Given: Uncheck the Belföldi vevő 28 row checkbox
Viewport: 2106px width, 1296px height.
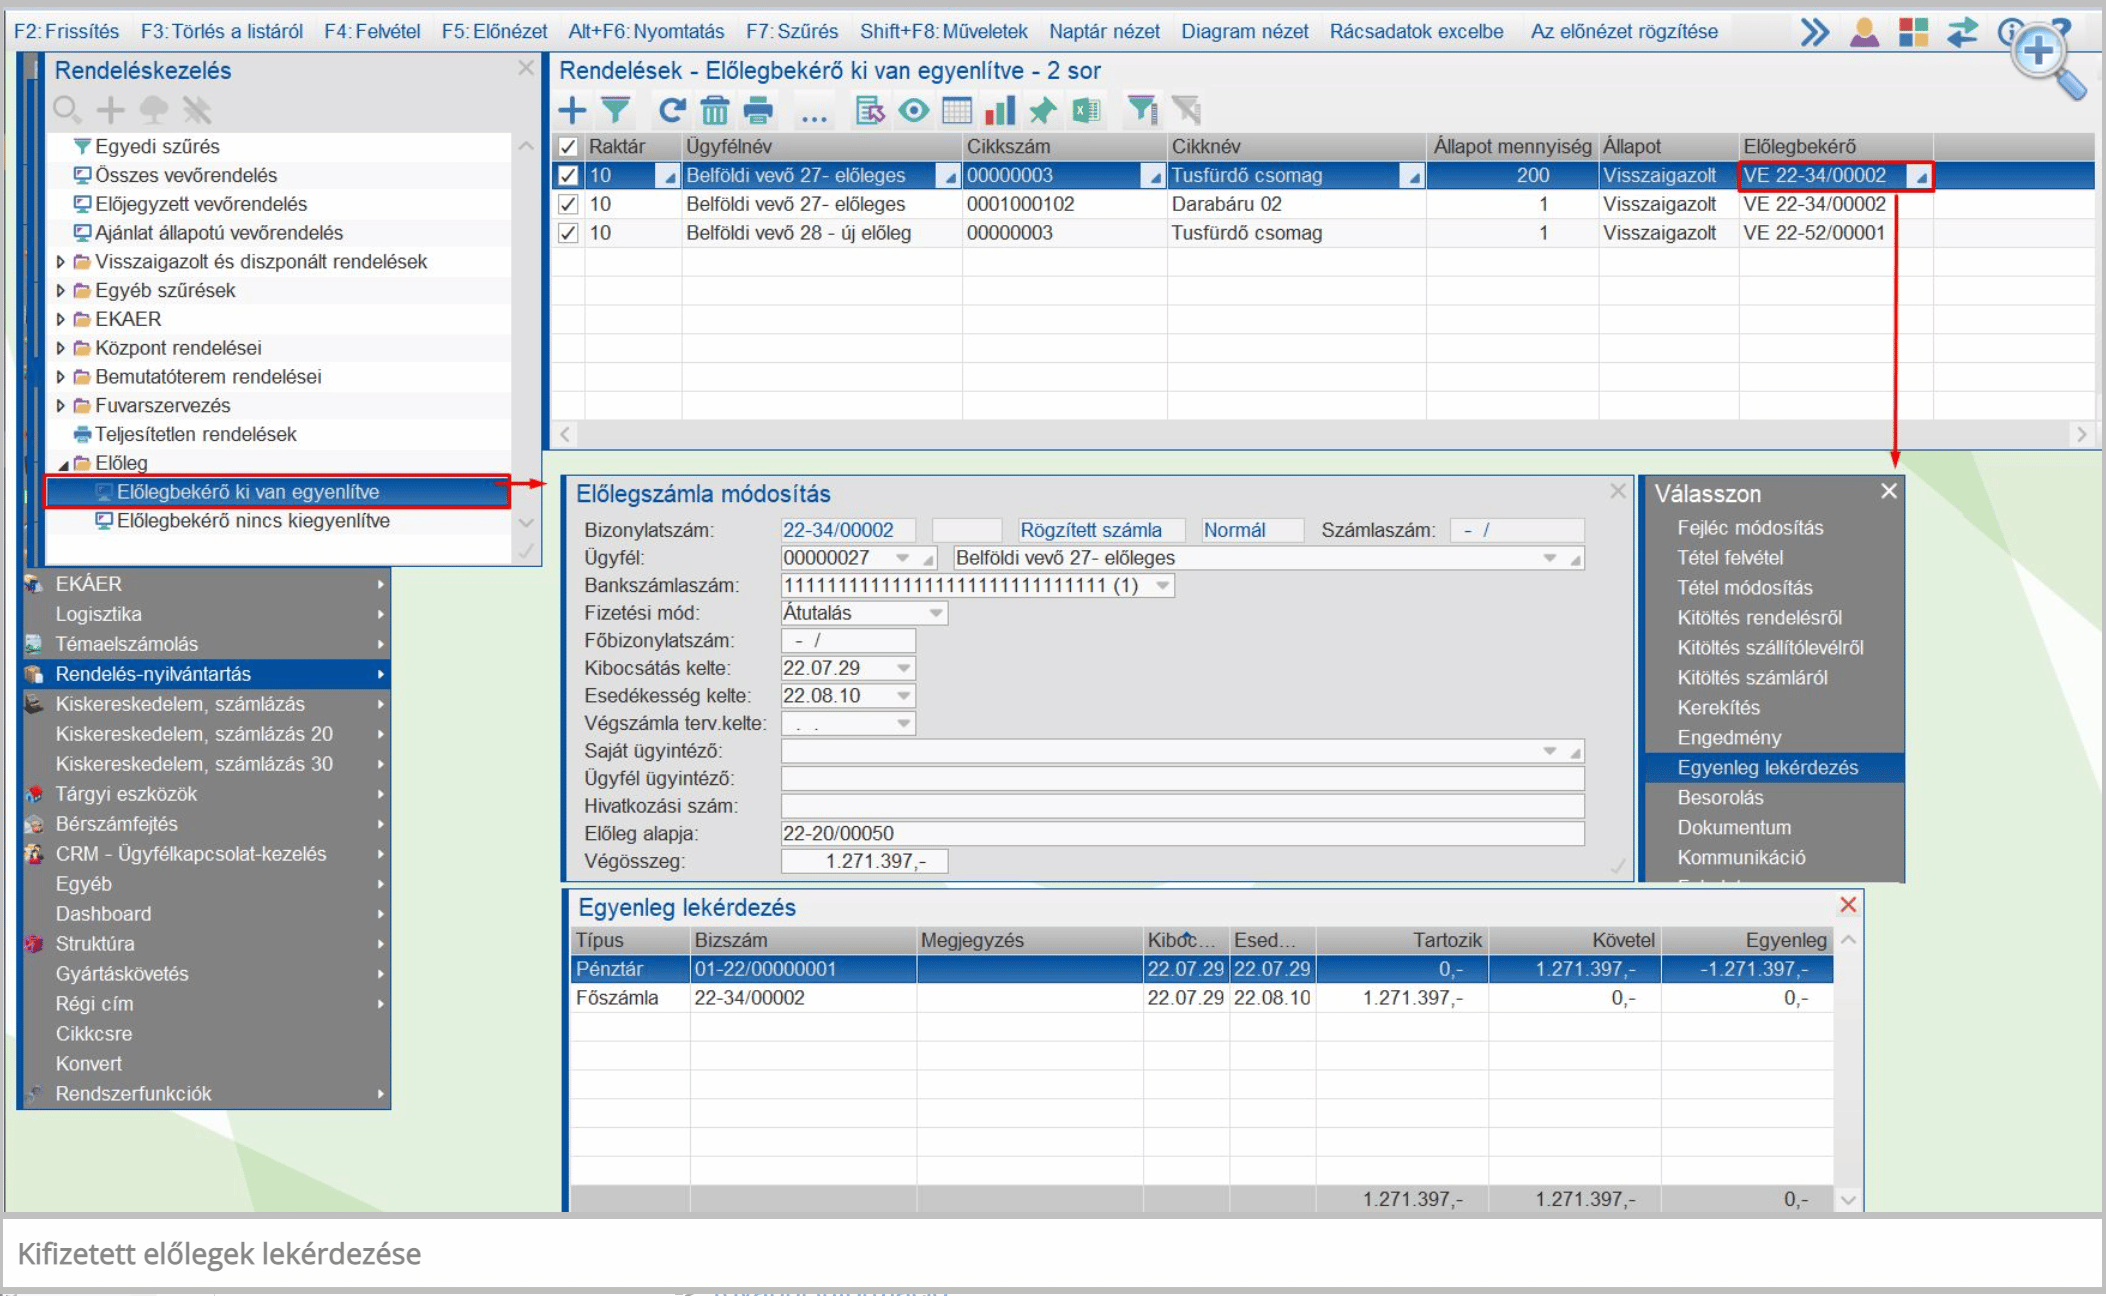Looking at the screenshot, I should click(x=568, y=233).
